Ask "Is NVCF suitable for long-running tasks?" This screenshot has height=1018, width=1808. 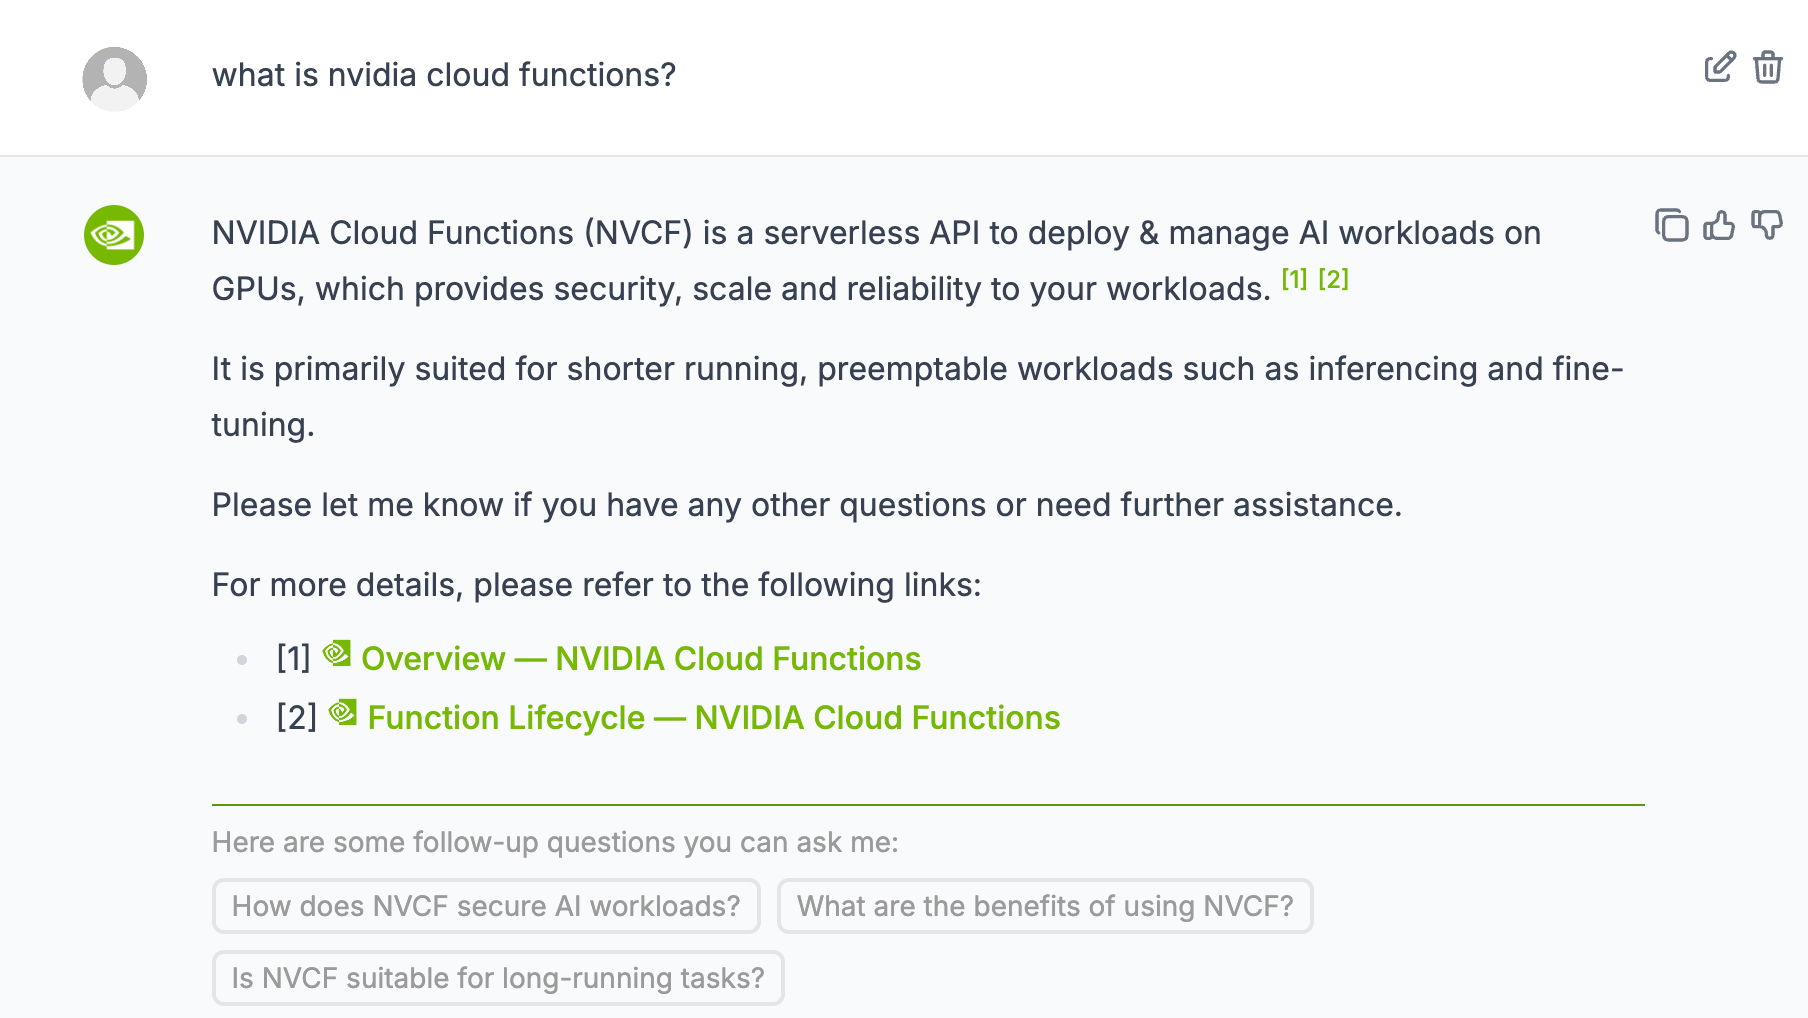498,978
